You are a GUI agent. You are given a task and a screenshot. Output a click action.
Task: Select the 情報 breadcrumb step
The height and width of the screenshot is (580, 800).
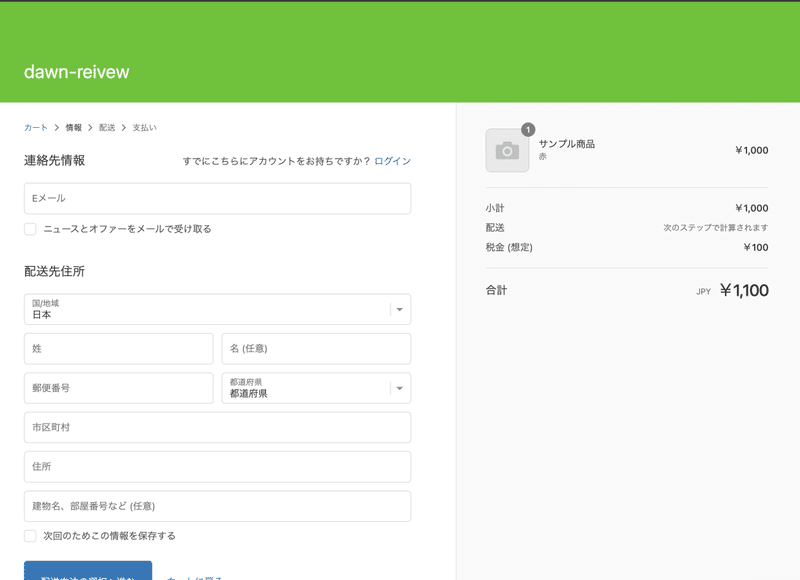coord(73,128)
